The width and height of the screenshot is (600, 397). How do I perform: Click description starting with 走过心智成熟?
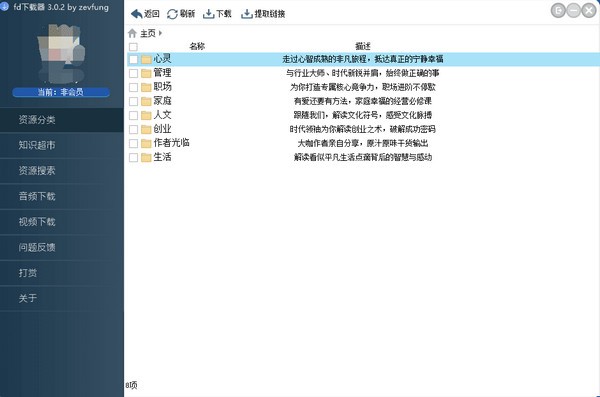363,59
